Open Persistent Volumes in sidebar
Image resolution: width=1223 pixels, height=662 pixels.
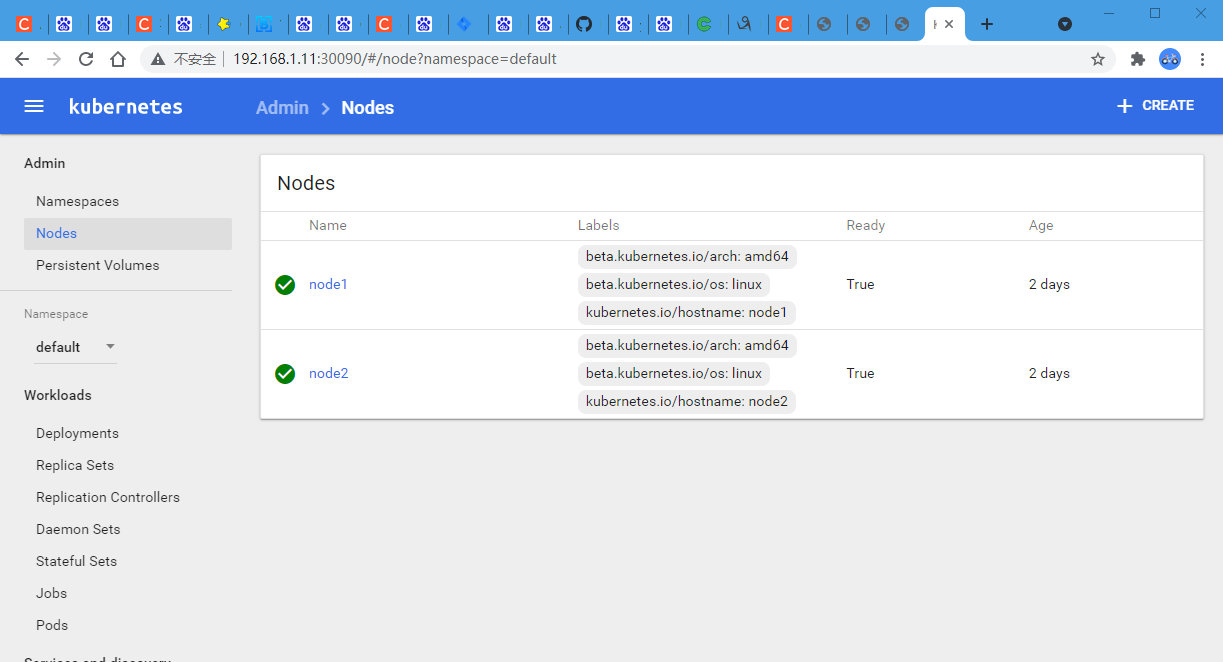pos(97,265)
